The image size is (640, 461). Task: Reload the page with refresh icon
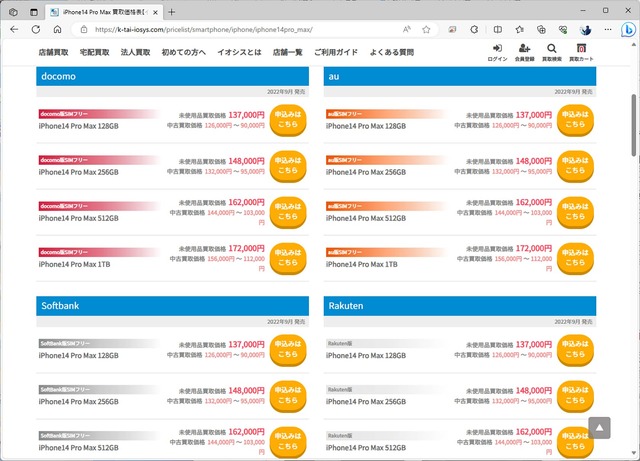click(x=36, y=29)
